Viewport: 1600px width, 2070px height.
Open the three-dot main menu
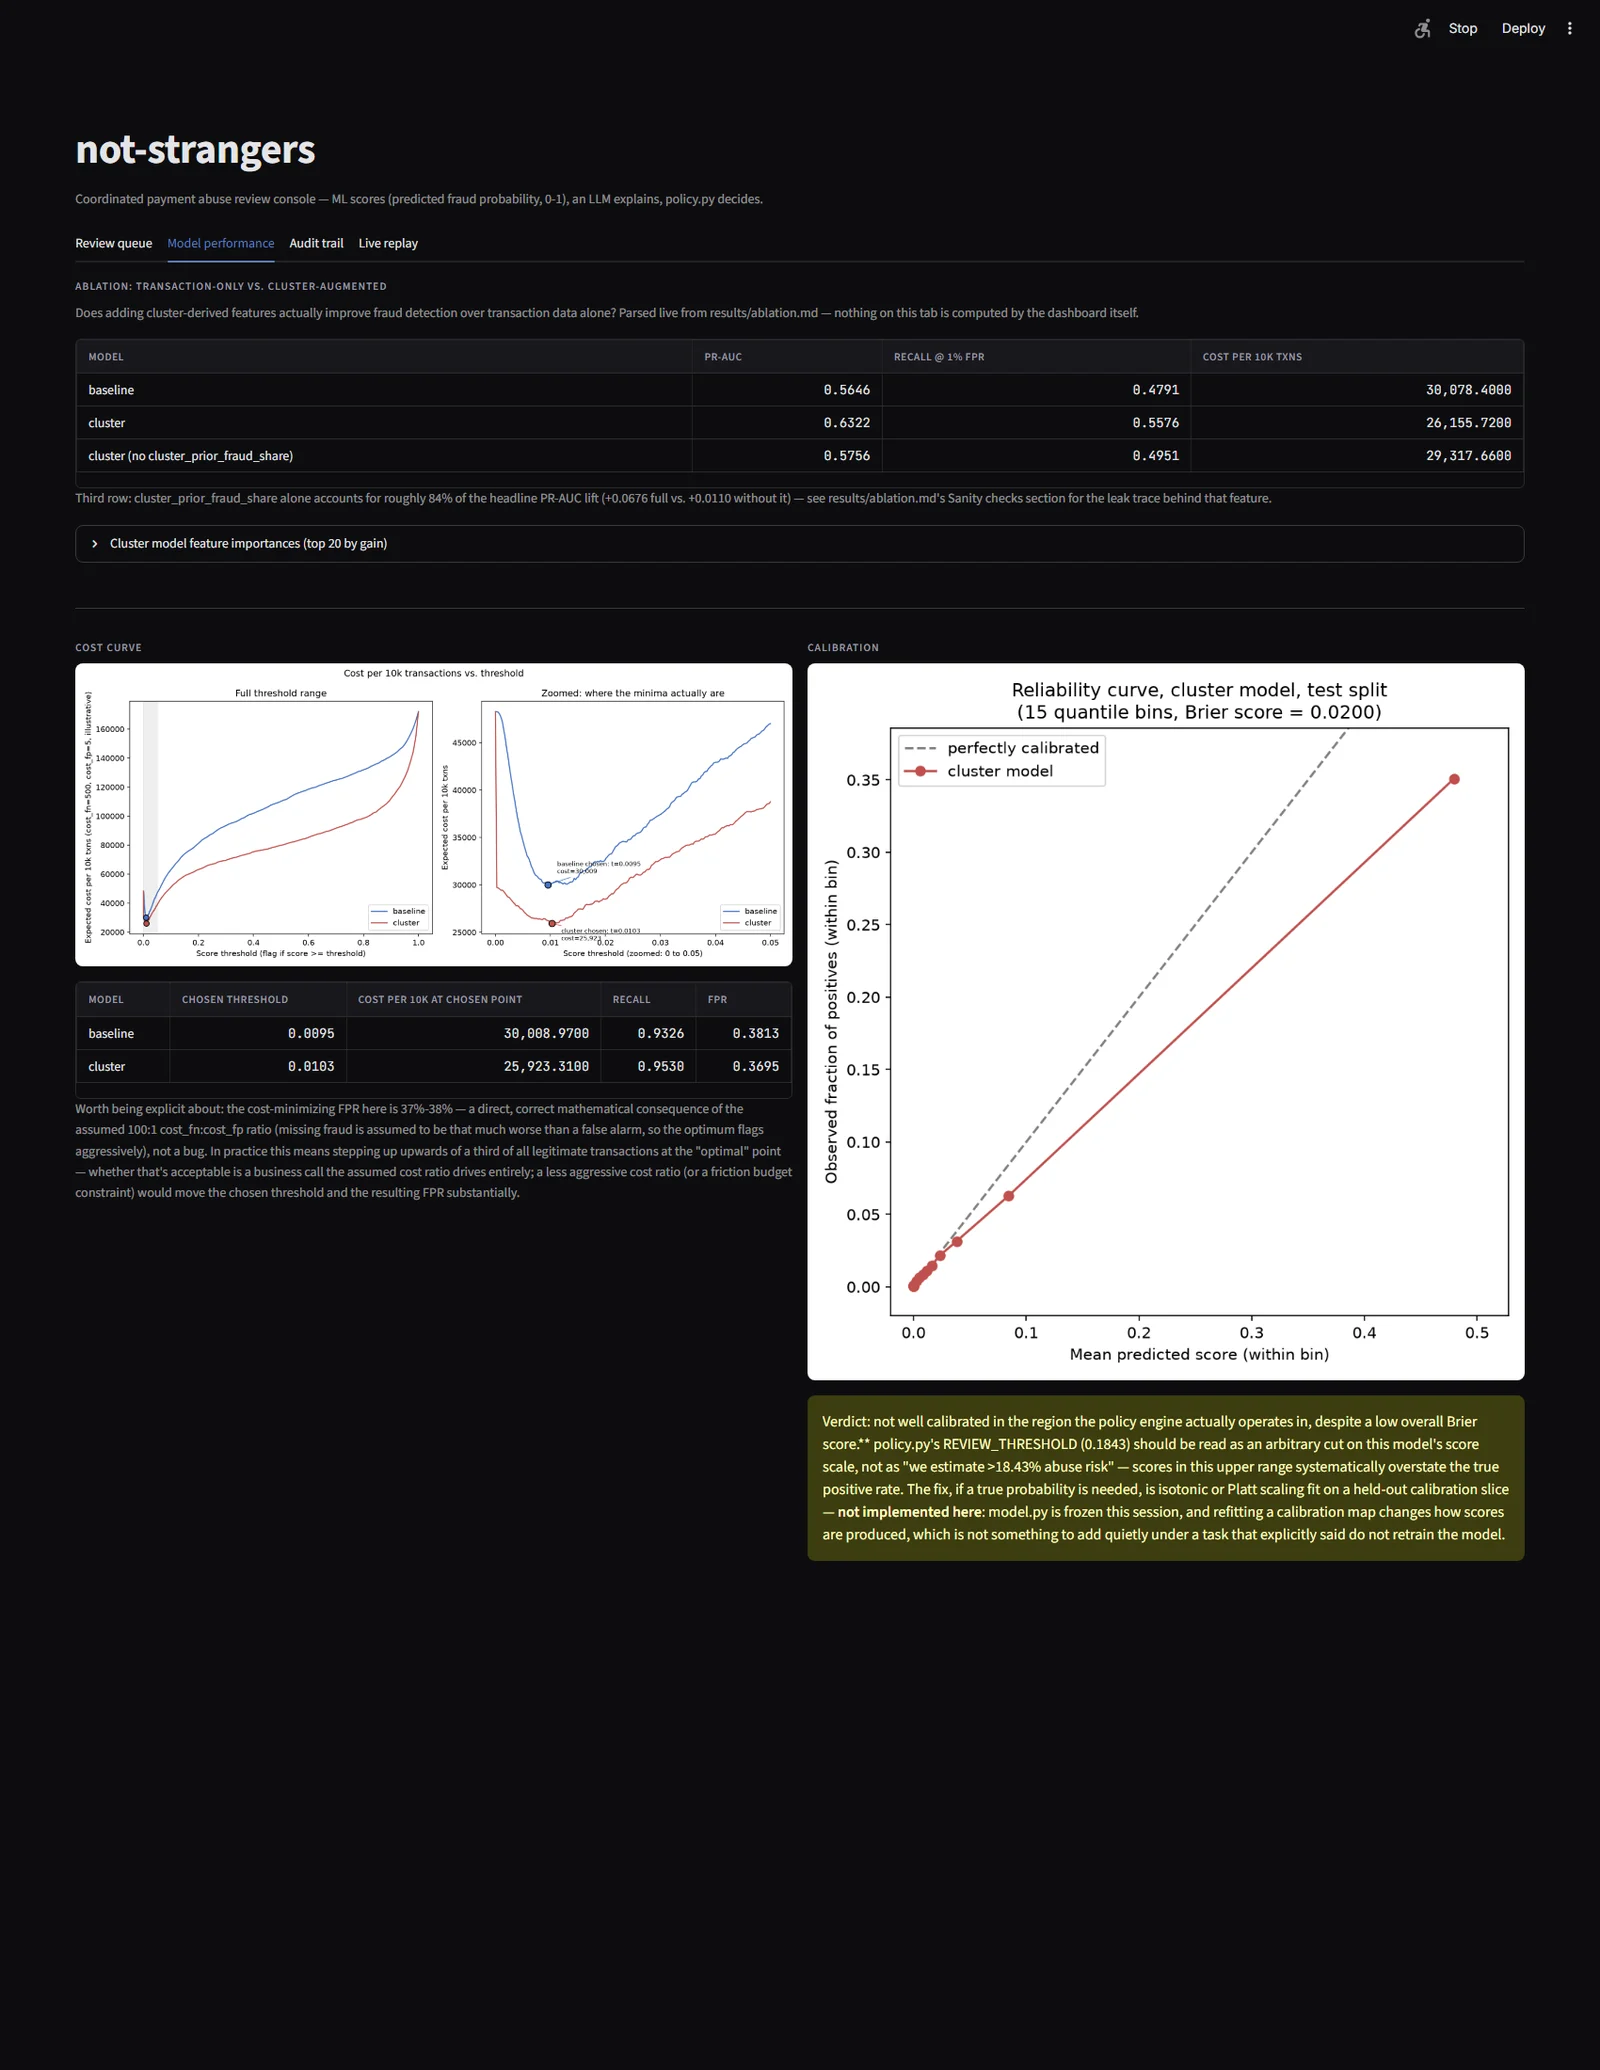1569,29
